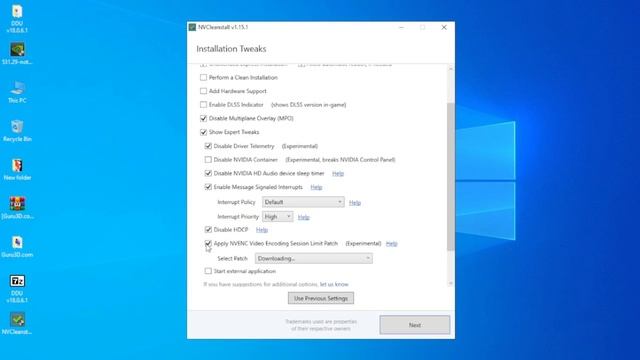Uncheck Show Expert Tweaks
Screen dimensions: 640x360
pyautogui.click(x=203, y=132)
